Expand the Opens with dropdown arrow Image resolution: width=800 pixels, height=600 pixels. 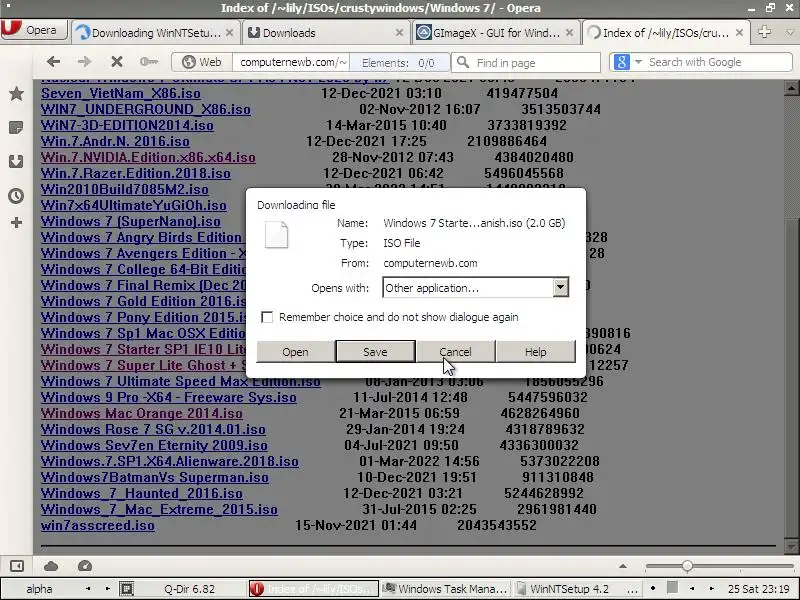[x=560, y=287]
